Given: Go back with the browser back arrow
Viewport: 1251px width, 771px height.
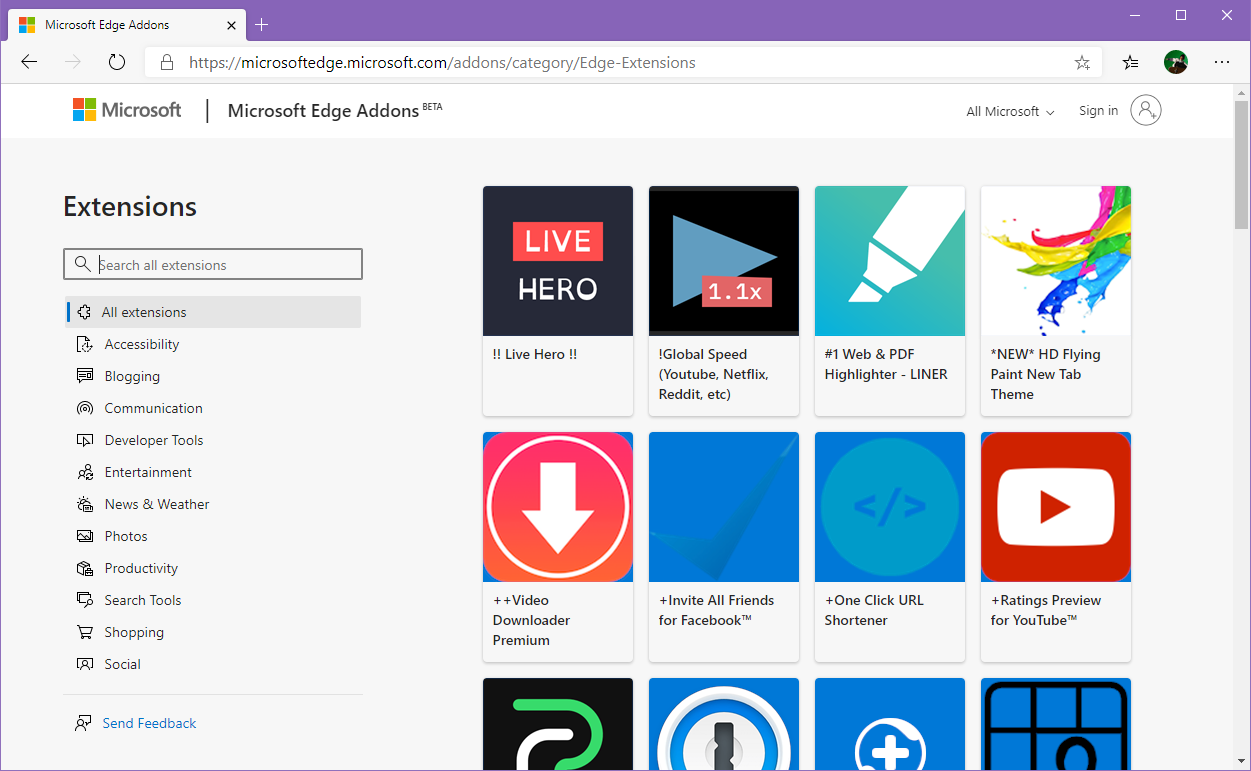Looking at the screenshot, I should click(x=29, y=62).
